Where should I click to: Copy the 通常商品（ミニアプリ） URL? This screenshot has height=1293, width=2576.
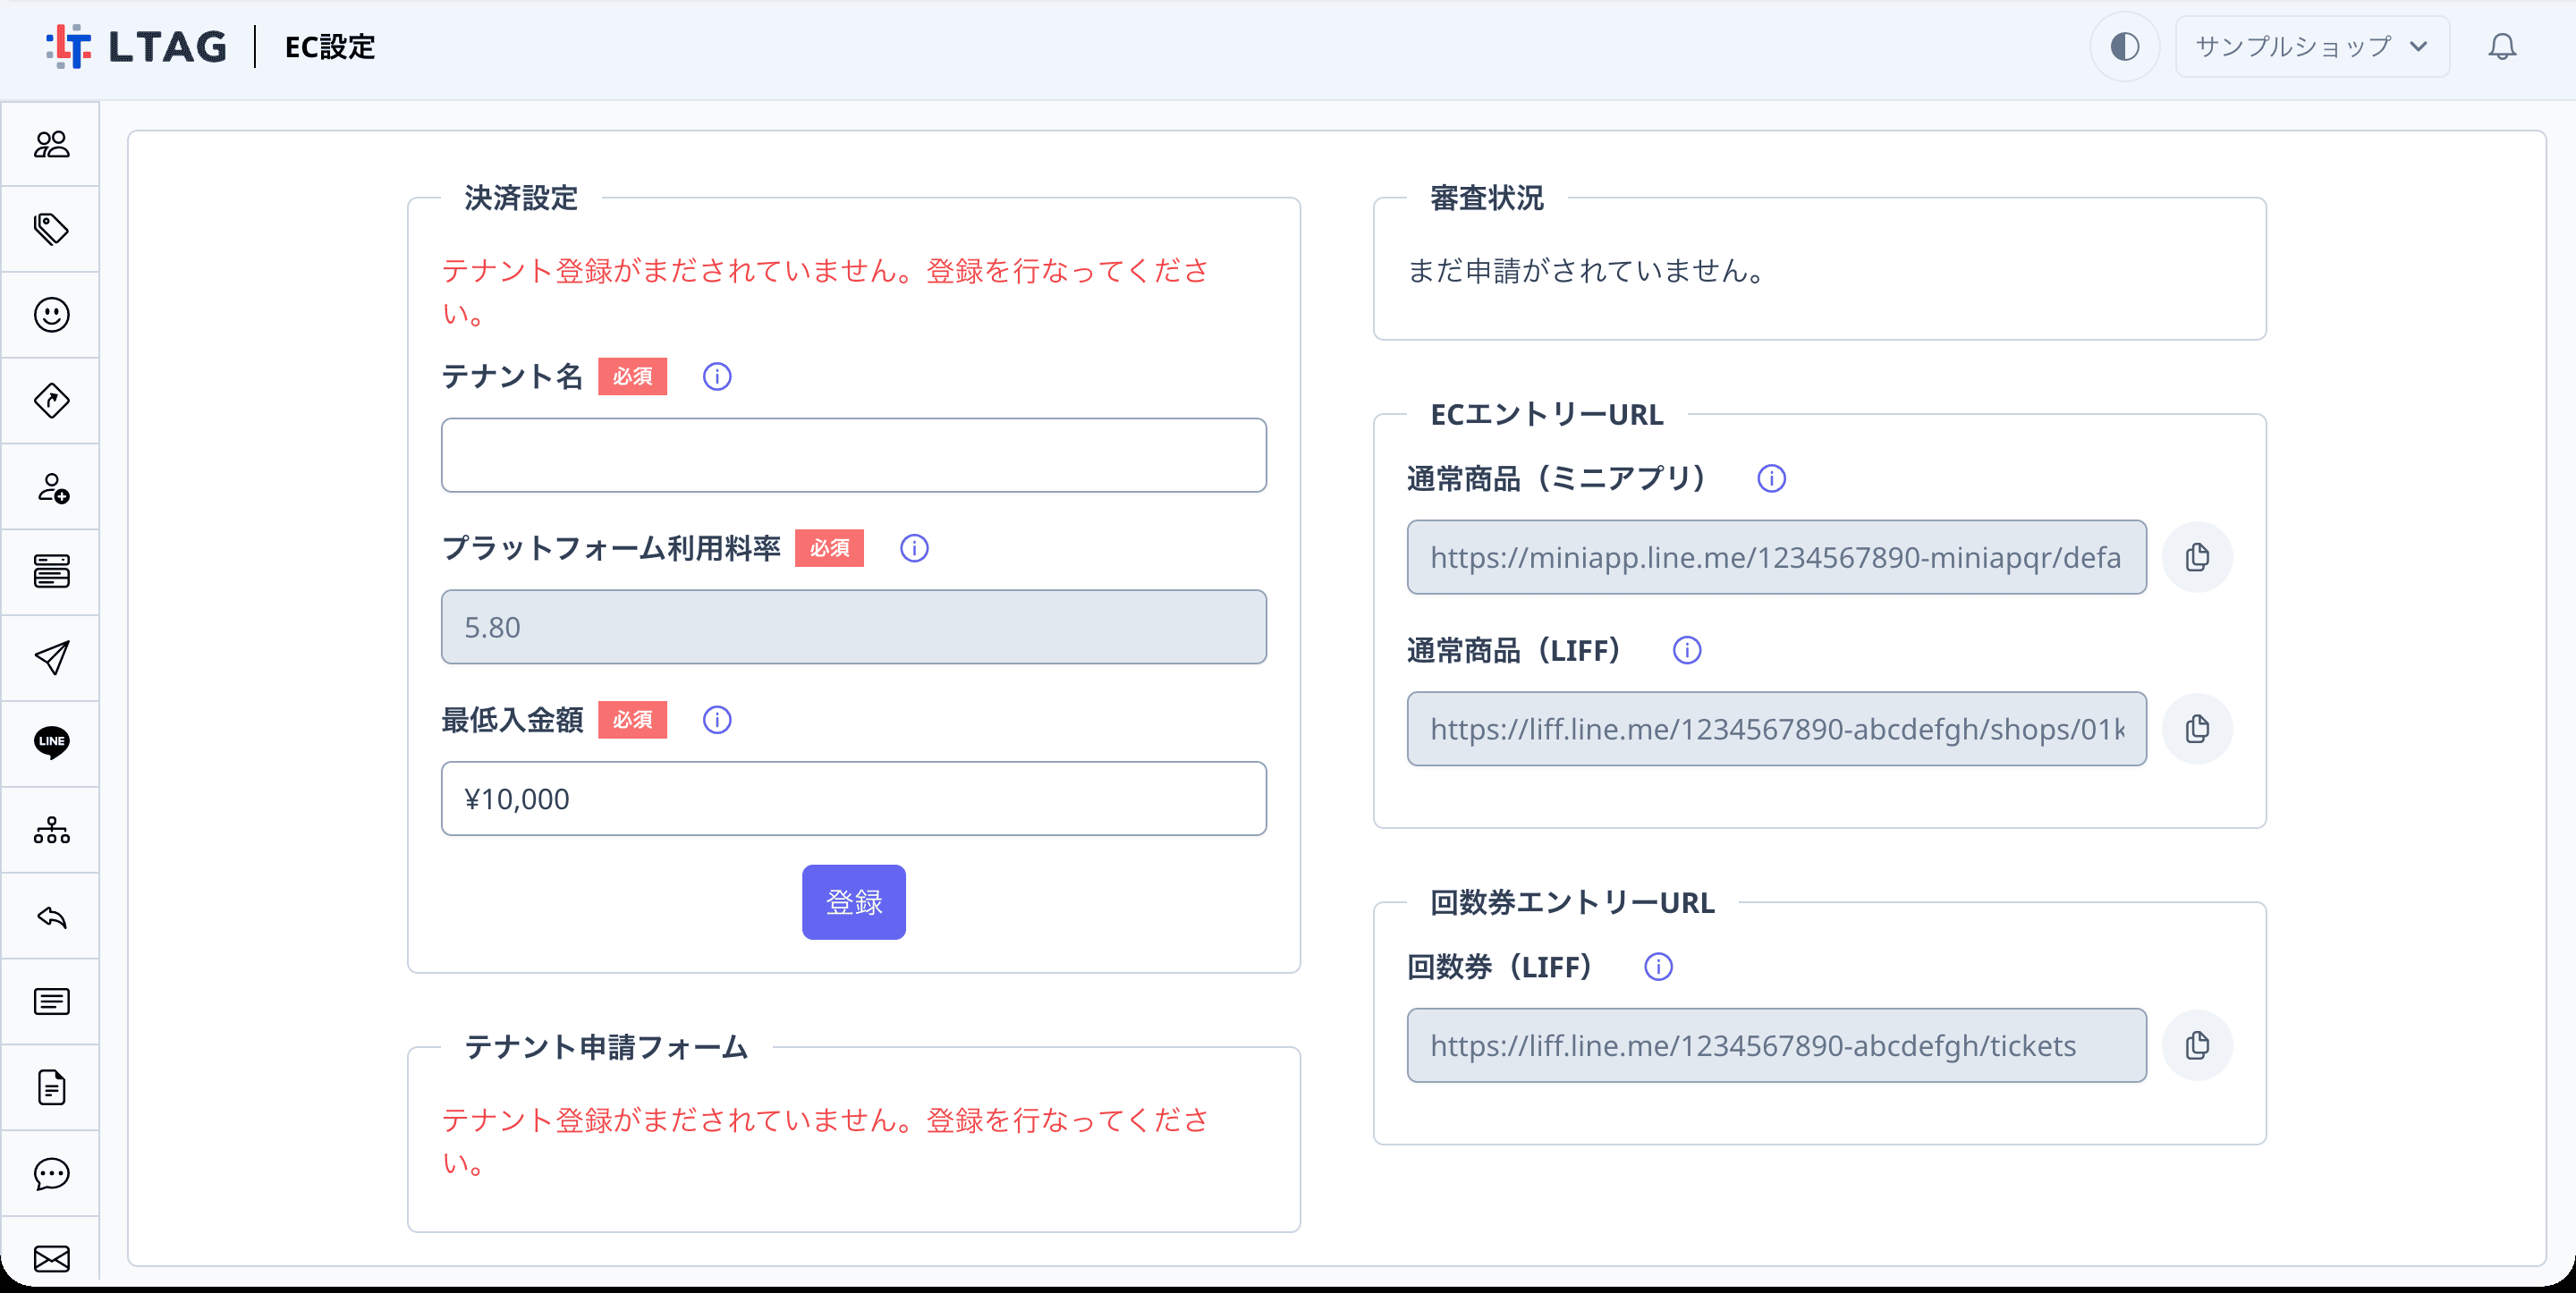2197,557
